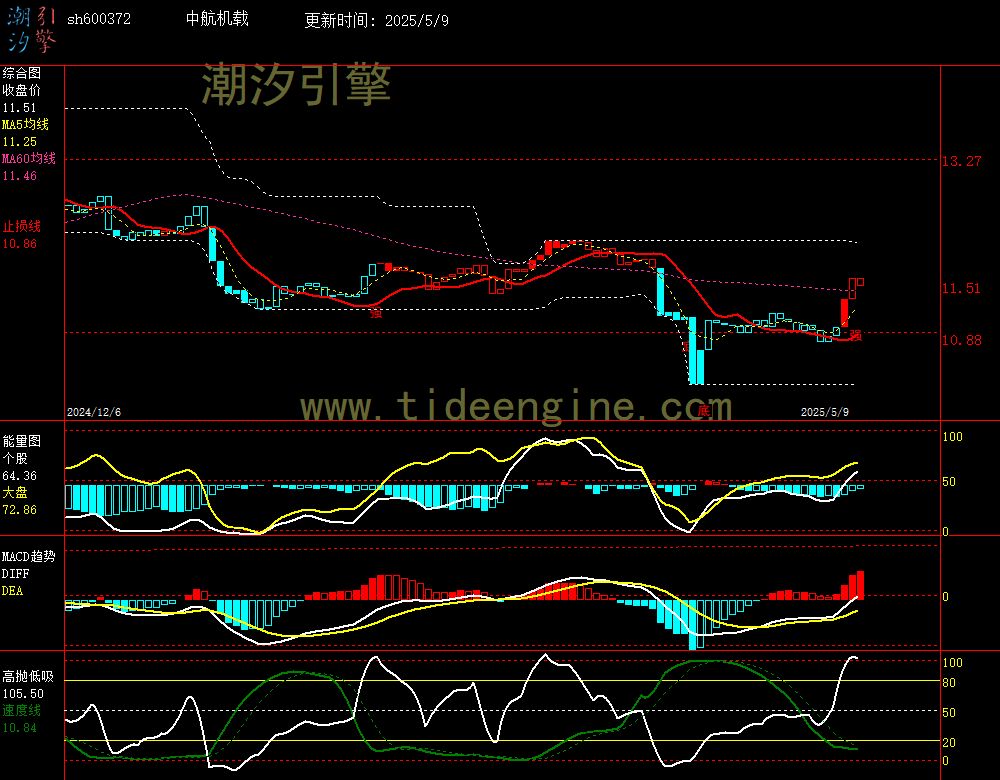Click the end date 2025/5/9 on chart axis
1000x780 pixels.
825,412
